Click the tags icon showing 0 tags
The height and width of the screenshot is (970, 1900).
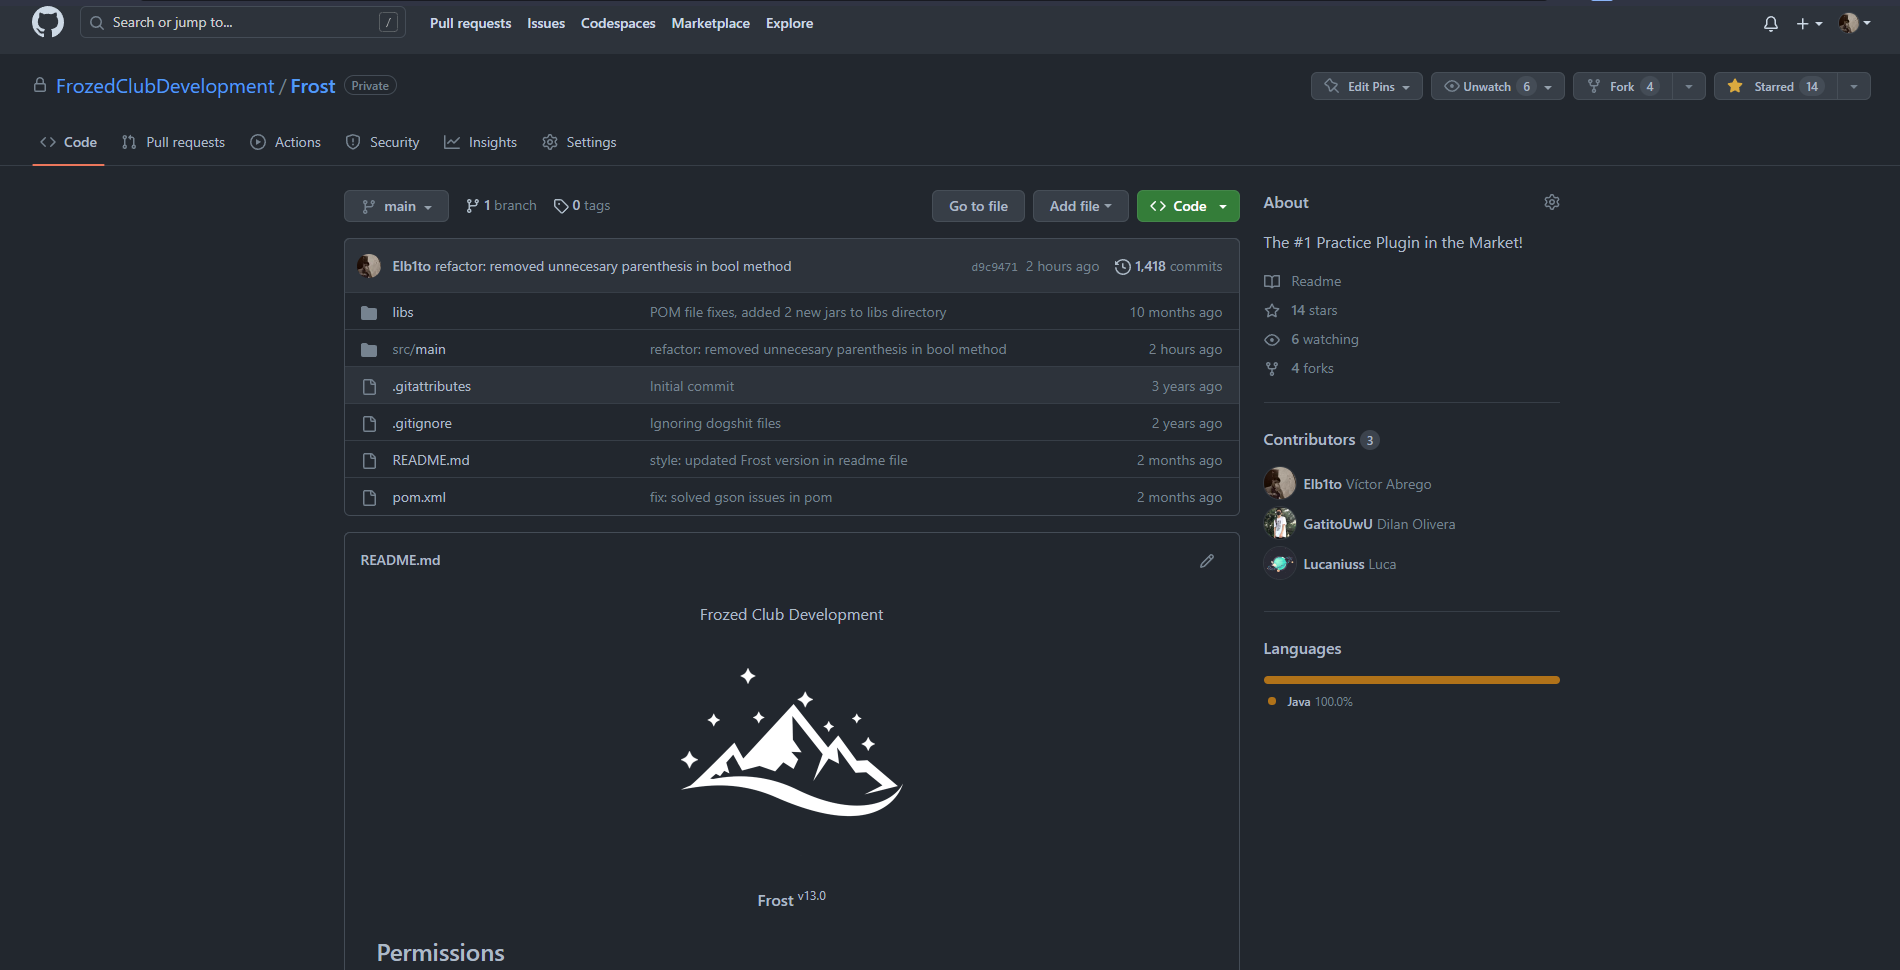click(561, 206)
